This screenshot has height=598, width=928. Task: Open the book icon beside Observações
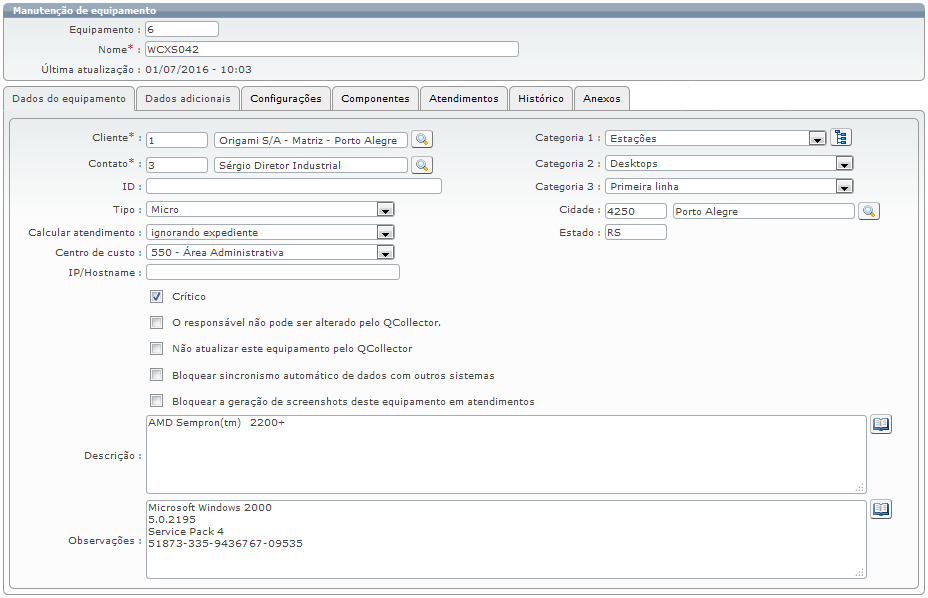point(880,509)
